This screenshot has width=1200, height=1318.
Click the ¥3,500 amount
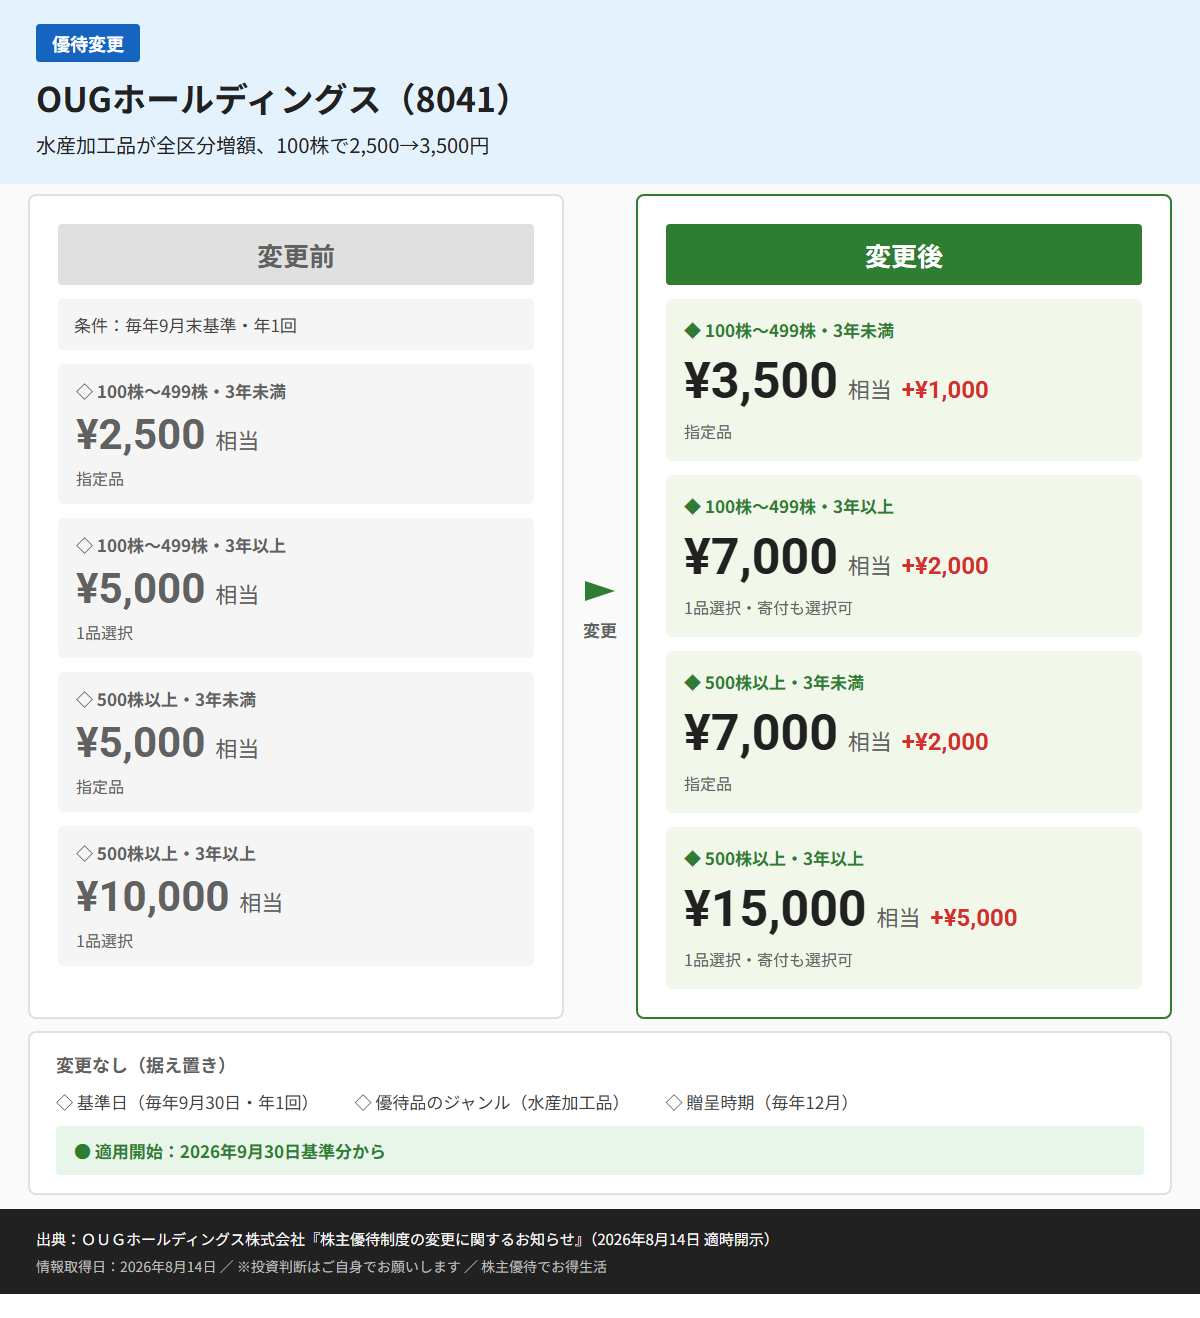click(x=761, y=381)
